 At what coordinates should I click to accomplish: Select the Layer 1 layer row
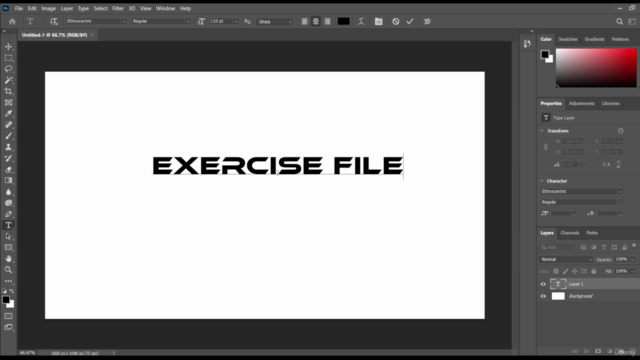click(589, 284)
